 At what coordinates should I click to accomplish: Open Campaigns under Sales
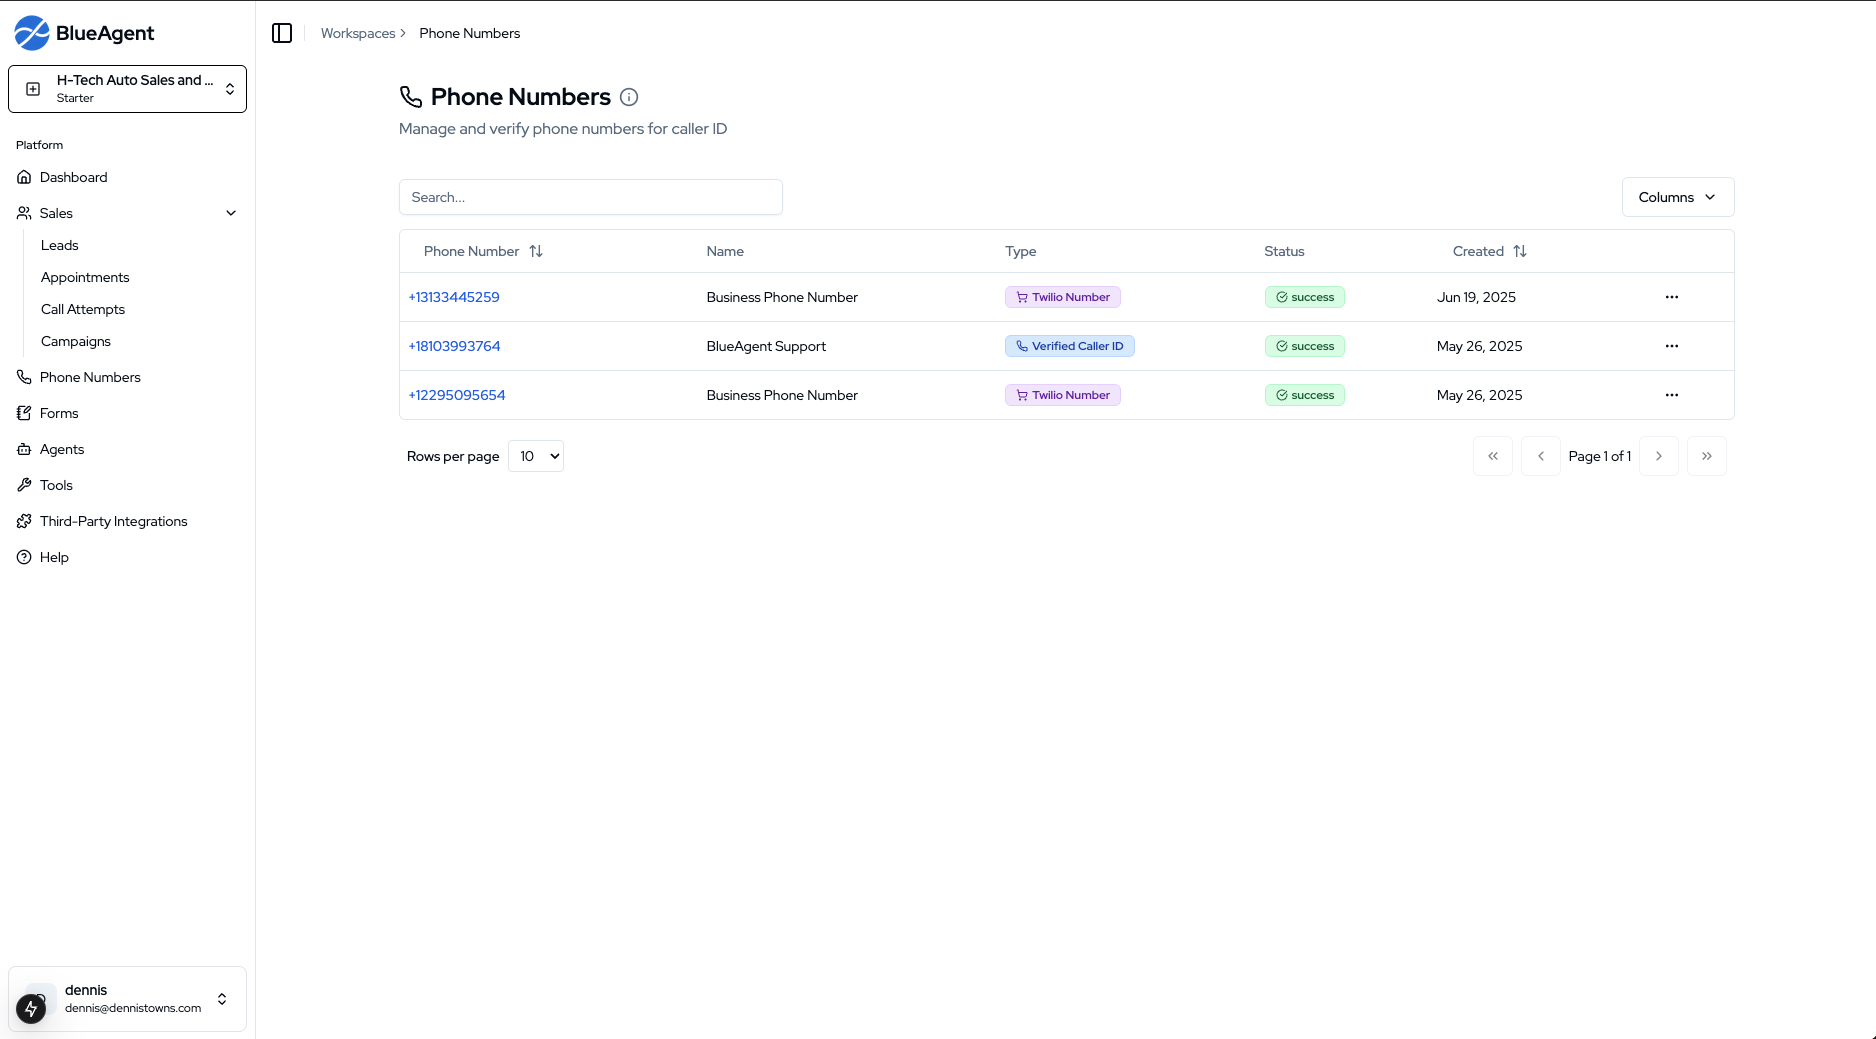[x=76, y=341]
